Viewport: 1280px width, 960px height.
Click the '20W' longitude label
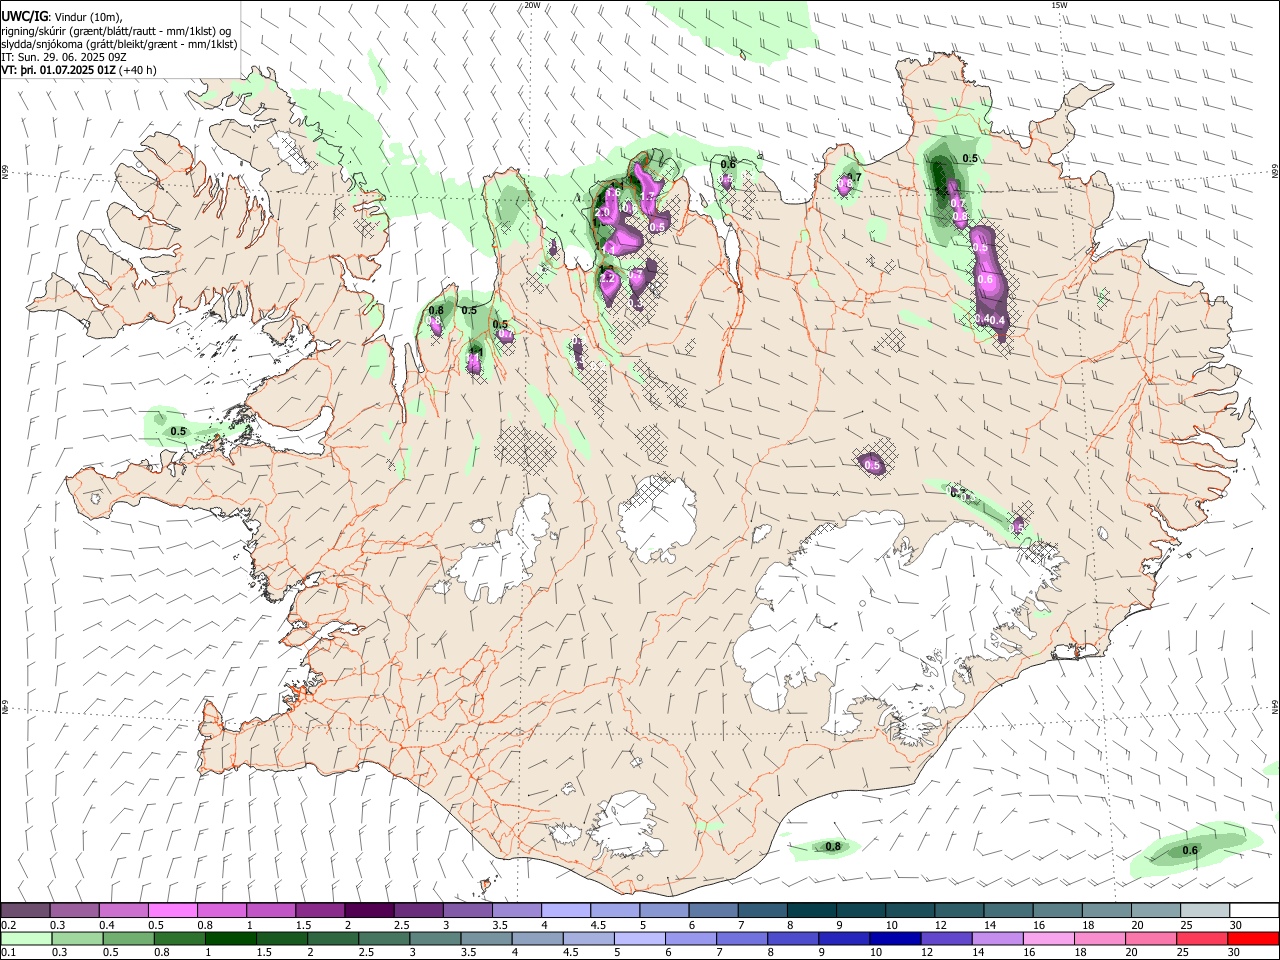click(x=532, y=5)
